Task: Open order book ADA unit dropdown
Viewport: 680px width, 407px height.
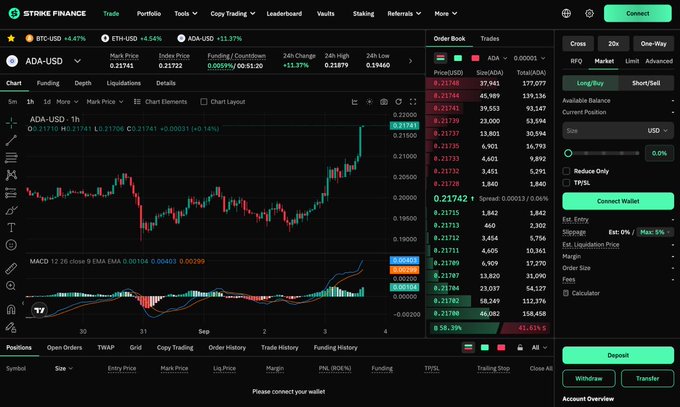Action: pos(497,58)
